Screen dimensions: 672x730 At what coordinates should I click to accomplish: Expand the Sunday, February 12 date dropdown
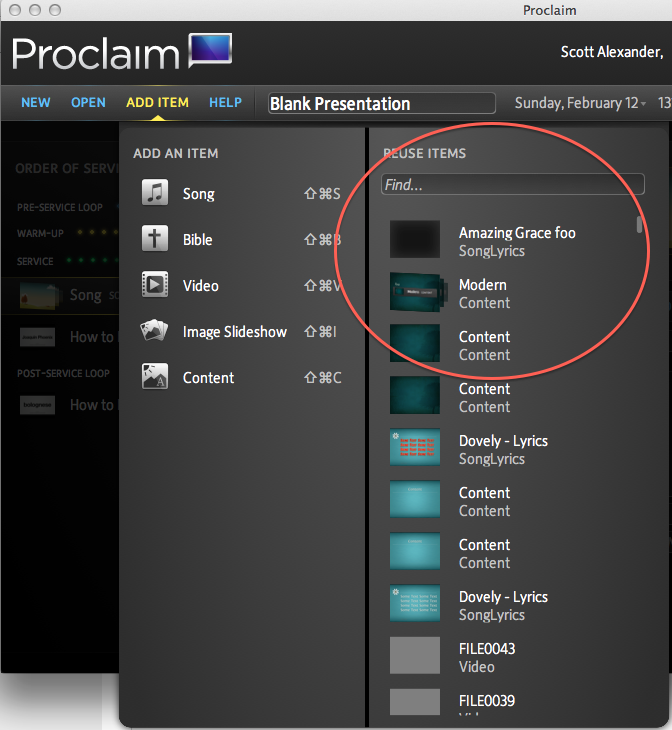[580, 103]
